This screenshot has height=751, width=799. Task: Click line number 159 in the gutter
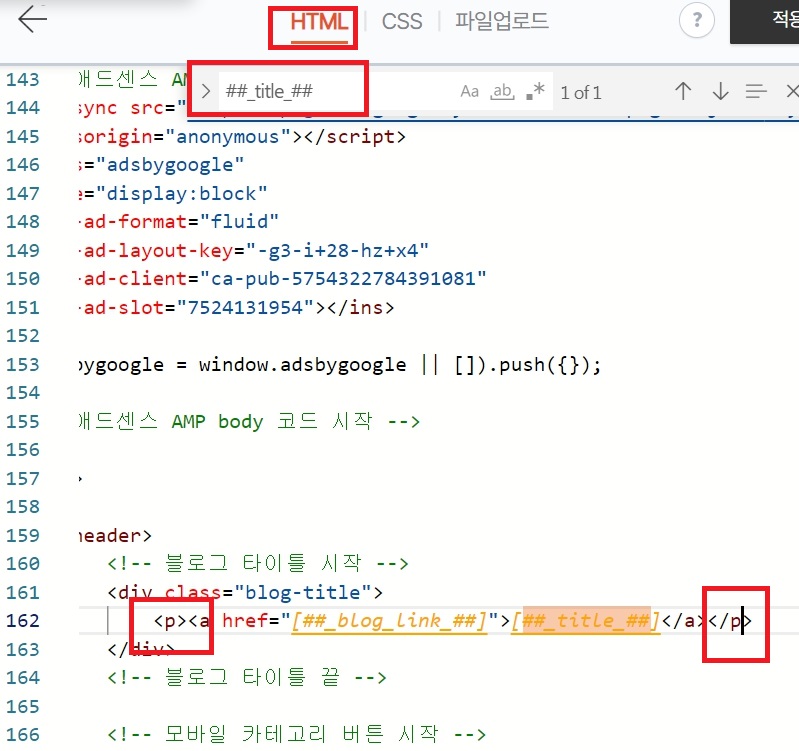coord(23,535)
